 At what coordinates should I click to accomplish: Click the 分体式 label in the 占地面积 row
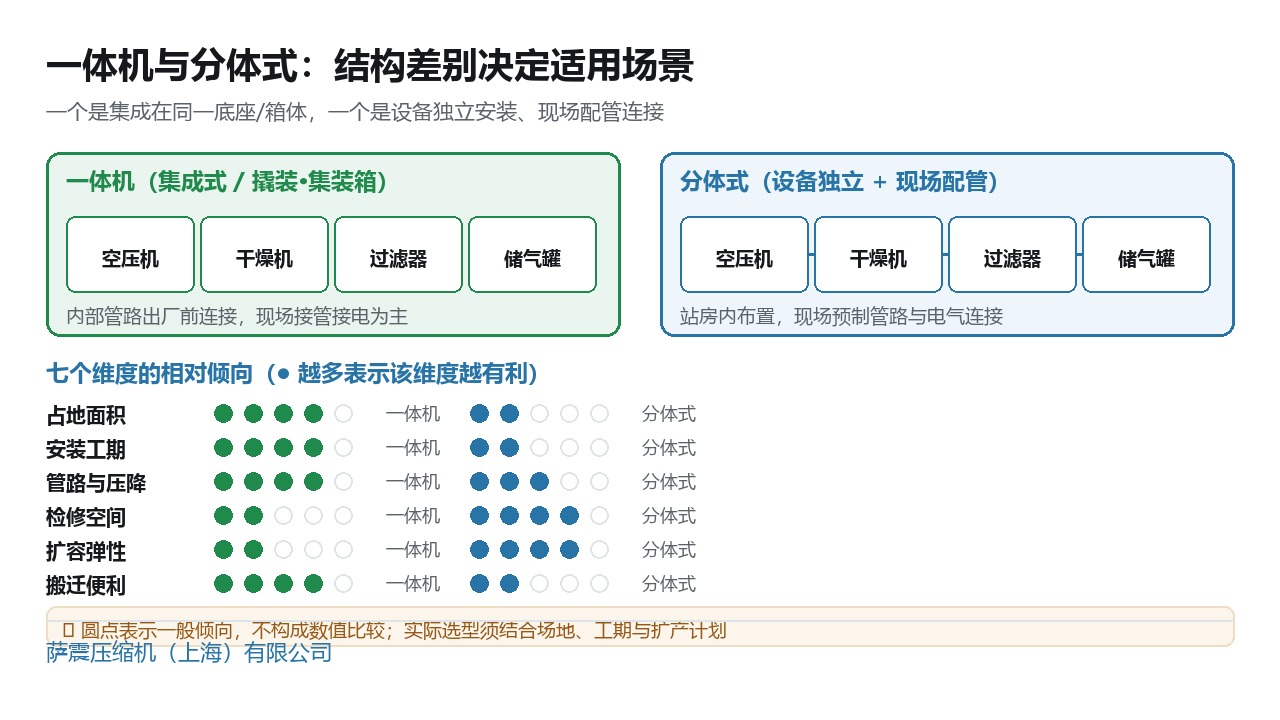tap(669, 414)
